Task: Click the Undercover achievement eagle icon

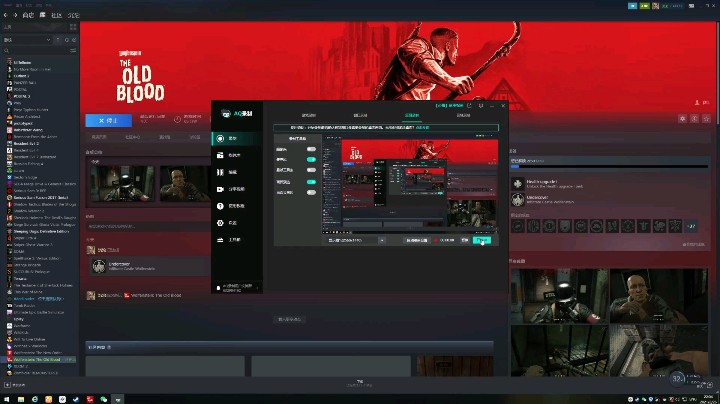Action: point(518,200)
